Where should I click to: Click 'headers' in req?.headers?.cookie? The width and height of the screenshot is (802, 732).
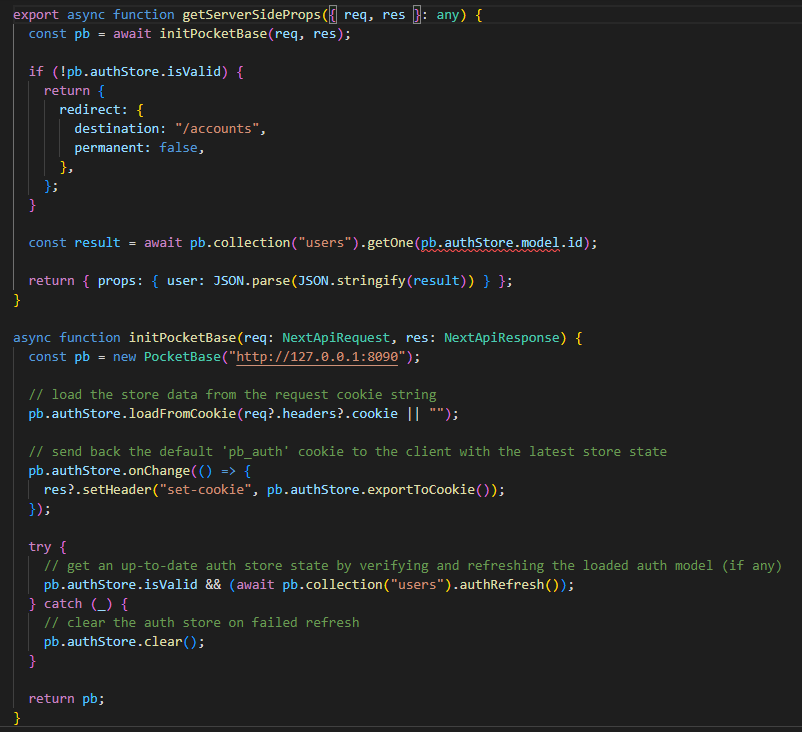point(309,413)
